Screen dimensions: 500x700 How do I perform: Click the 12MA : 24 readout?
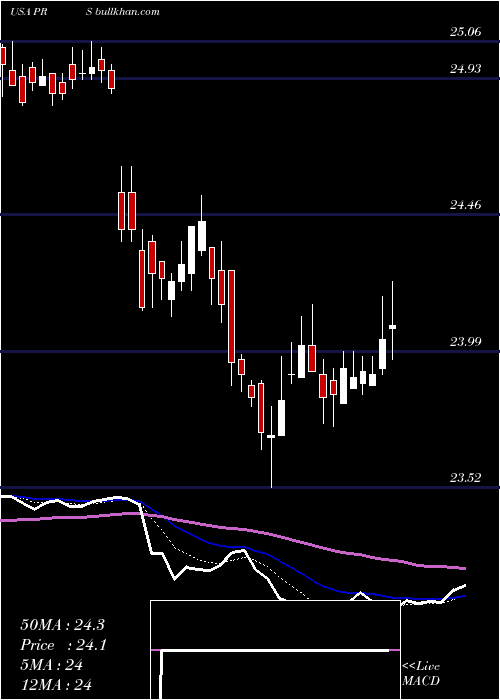[56, 685]
